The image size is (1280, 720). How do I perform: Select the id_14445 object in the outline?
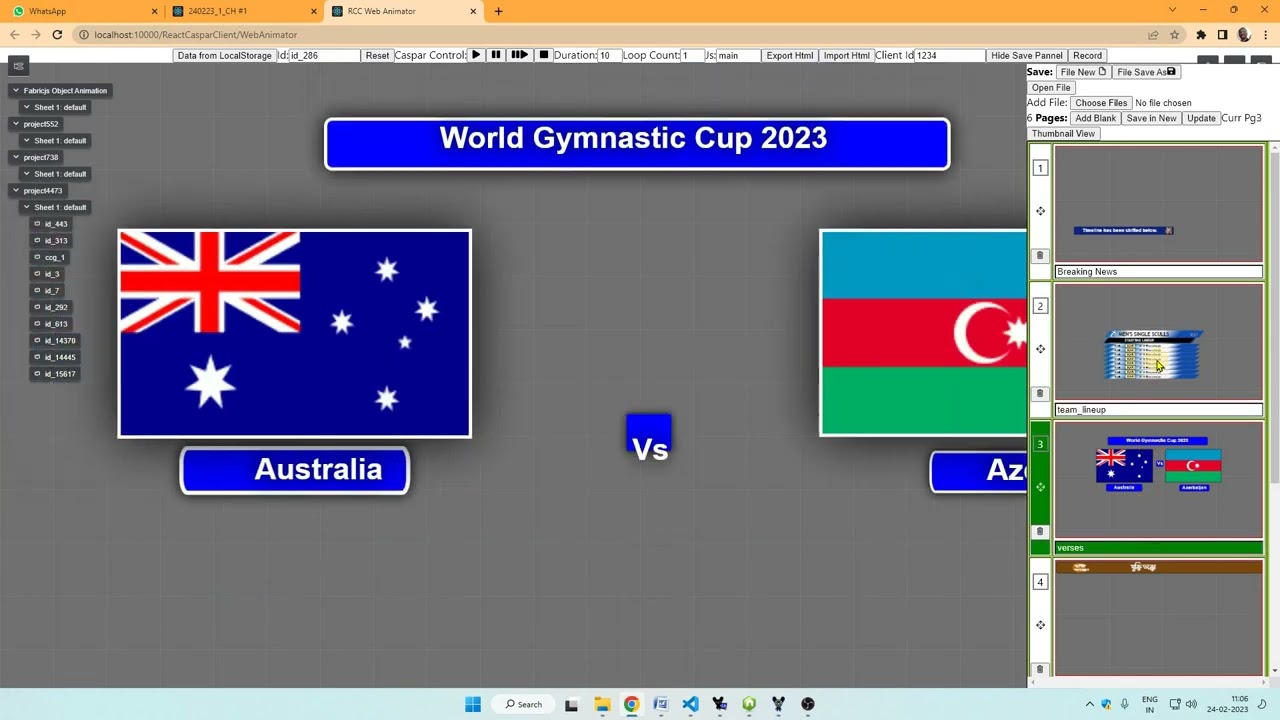click(55, 357)
